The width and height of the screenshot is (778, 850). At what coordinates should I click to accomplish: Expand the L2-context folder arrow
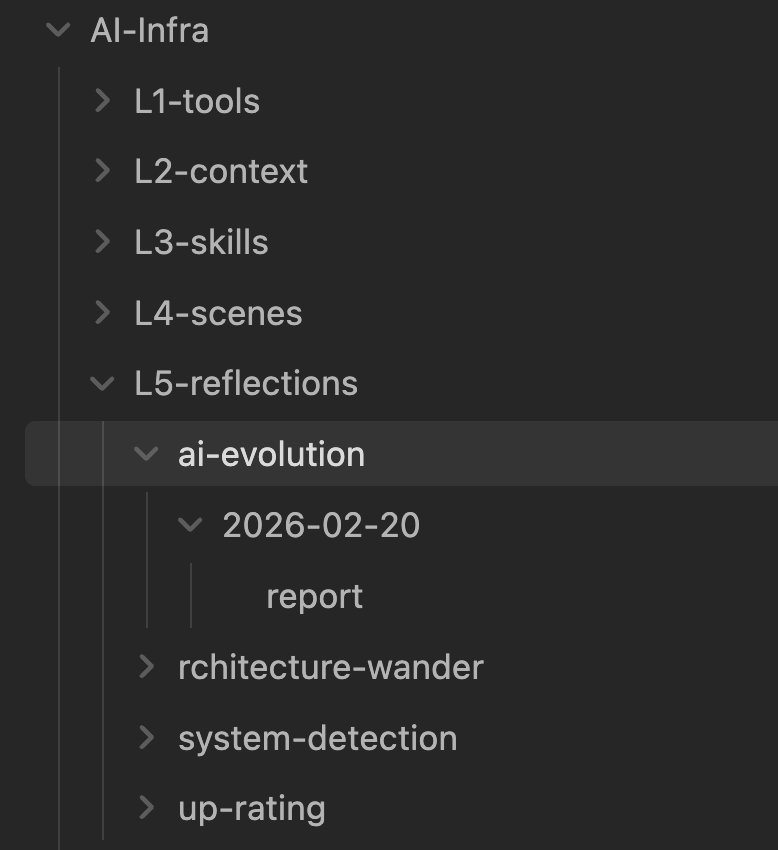(x=102, y=171)
